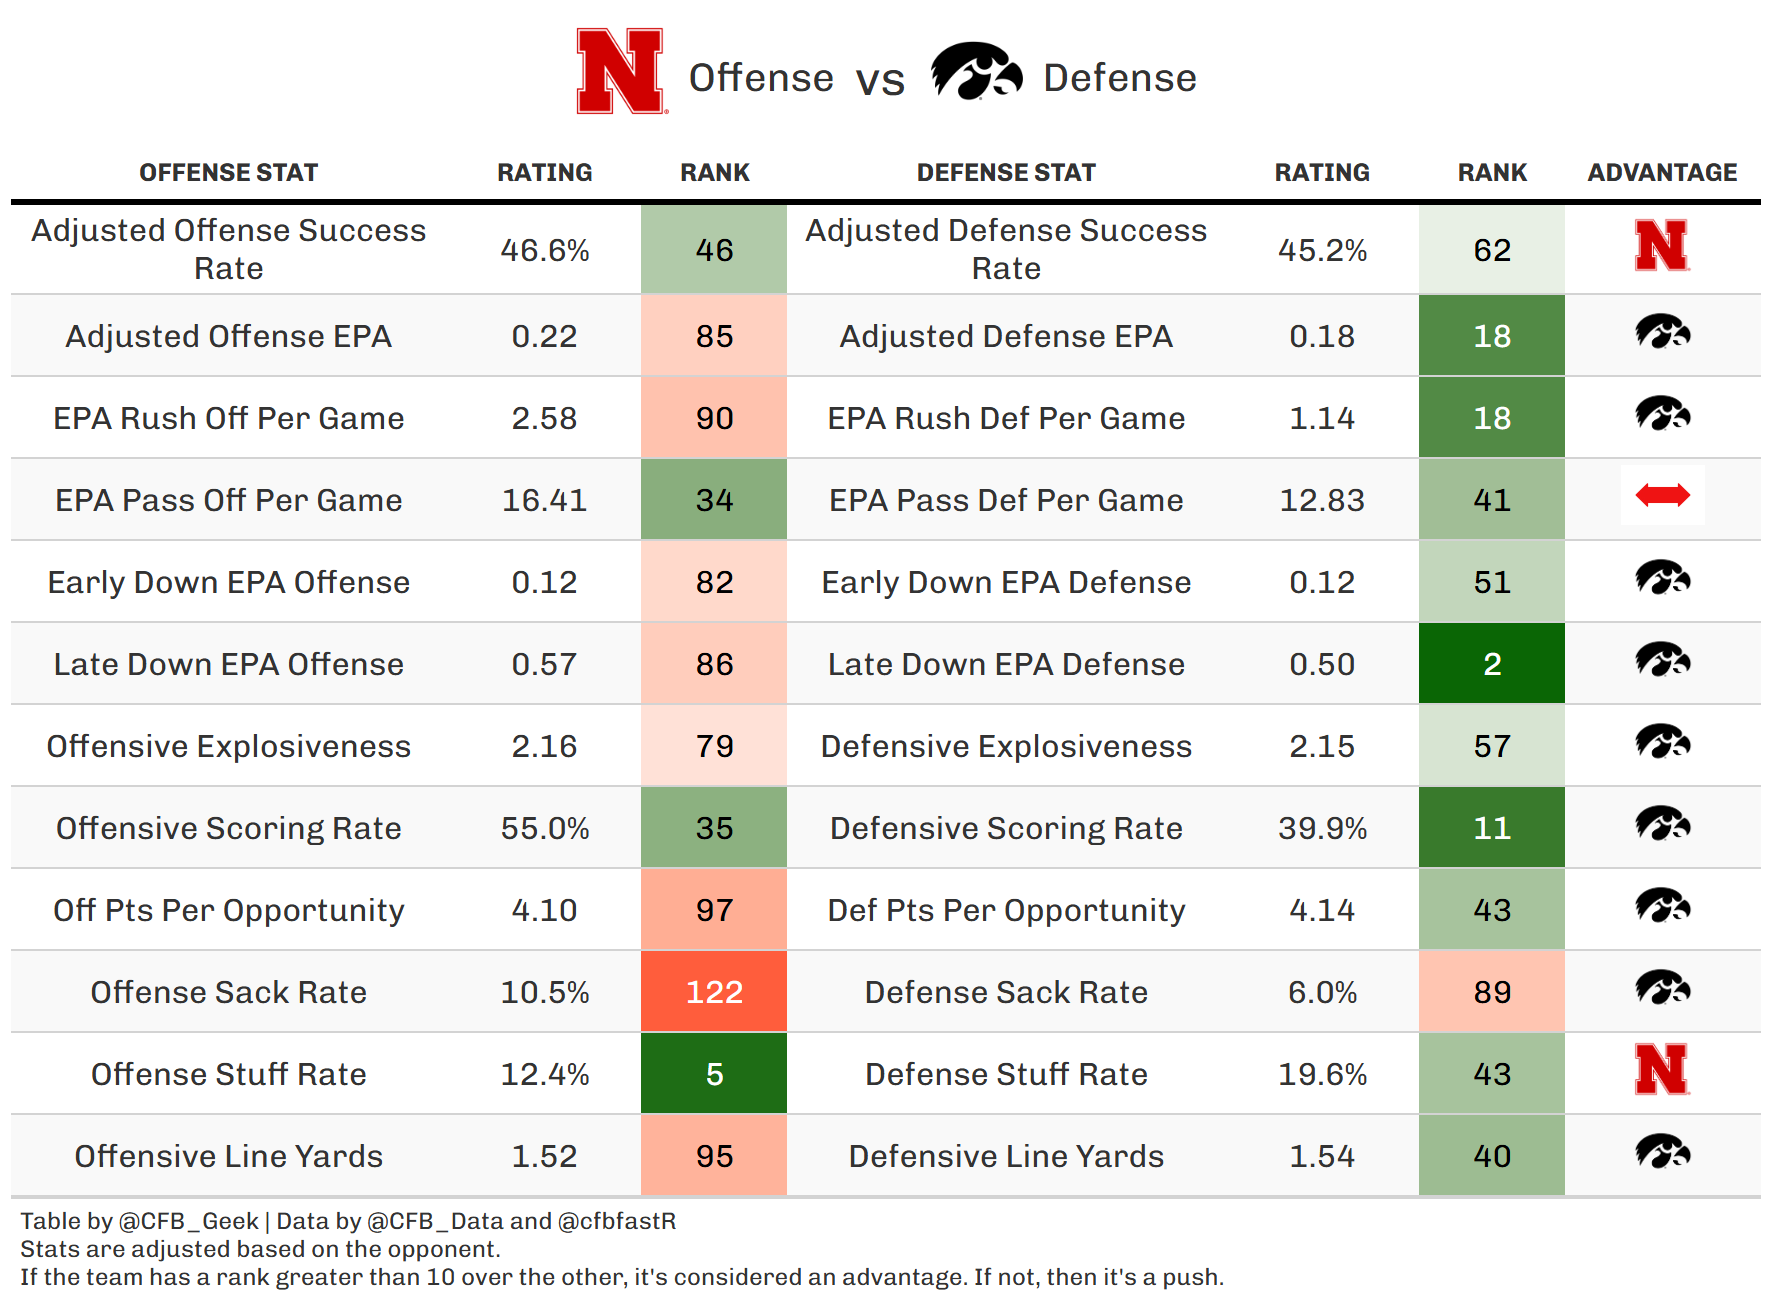This screenshot has height=1312, width=1770.
Task: Click the Nebraska advantage icon for Success Rate
Action: 1661,246
